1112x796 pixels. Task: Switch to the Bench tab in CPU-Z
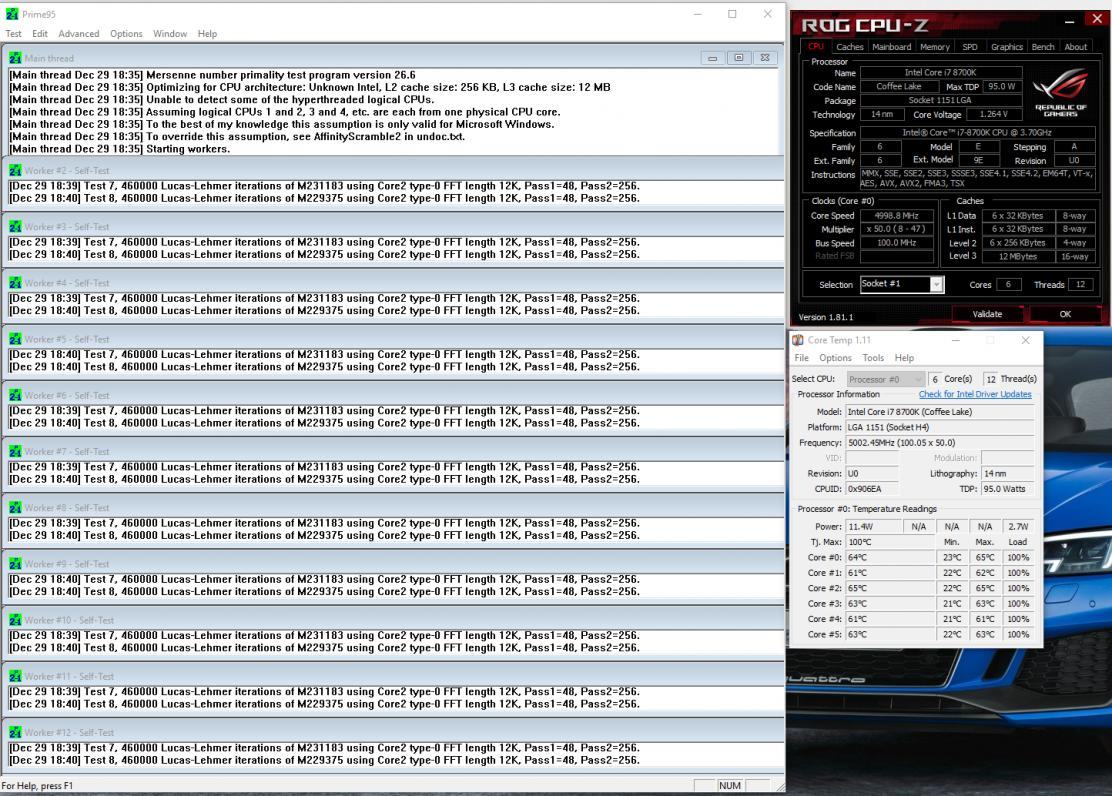tap(1042, 47)
